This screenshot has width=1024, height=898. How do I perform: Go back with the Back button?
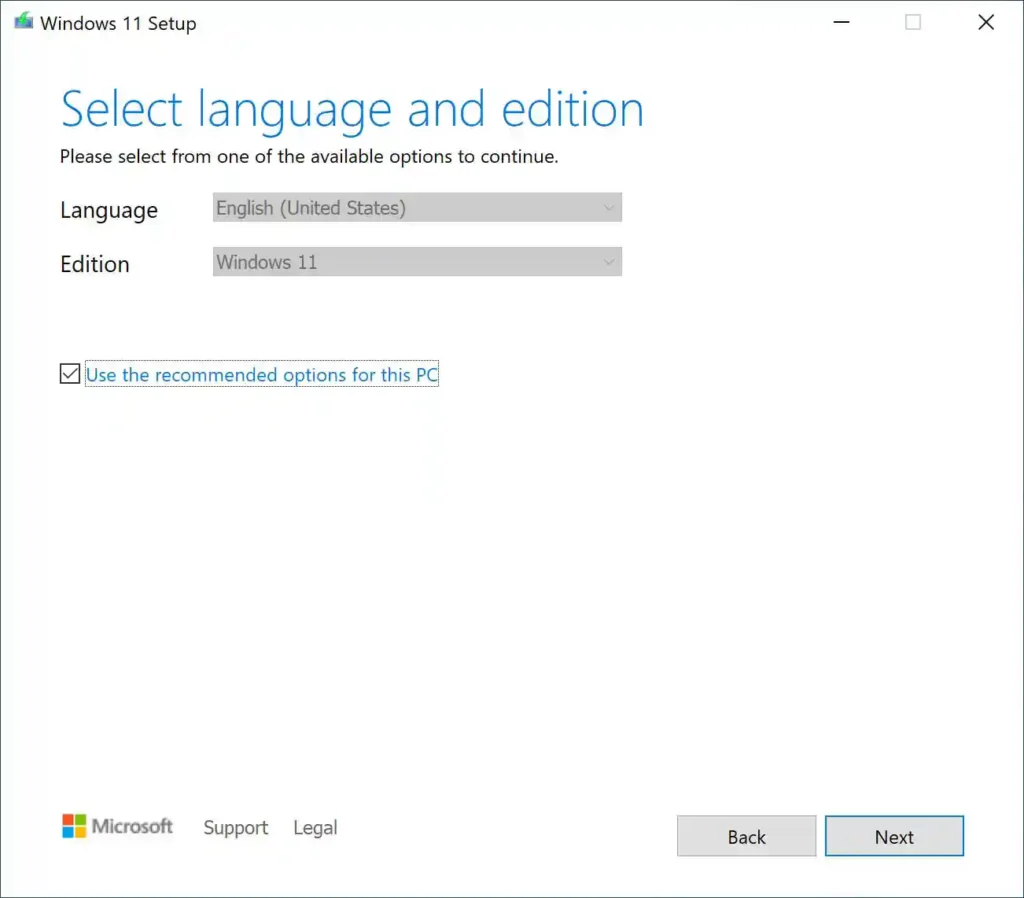(x=746, y=836)
